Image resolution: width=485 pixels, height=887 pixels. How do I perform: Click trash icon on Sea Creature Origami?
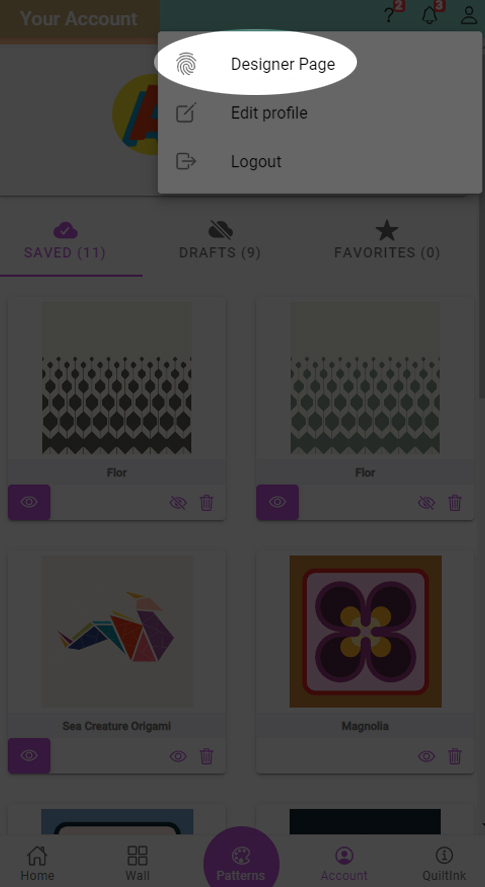click(x=207, y=756)
